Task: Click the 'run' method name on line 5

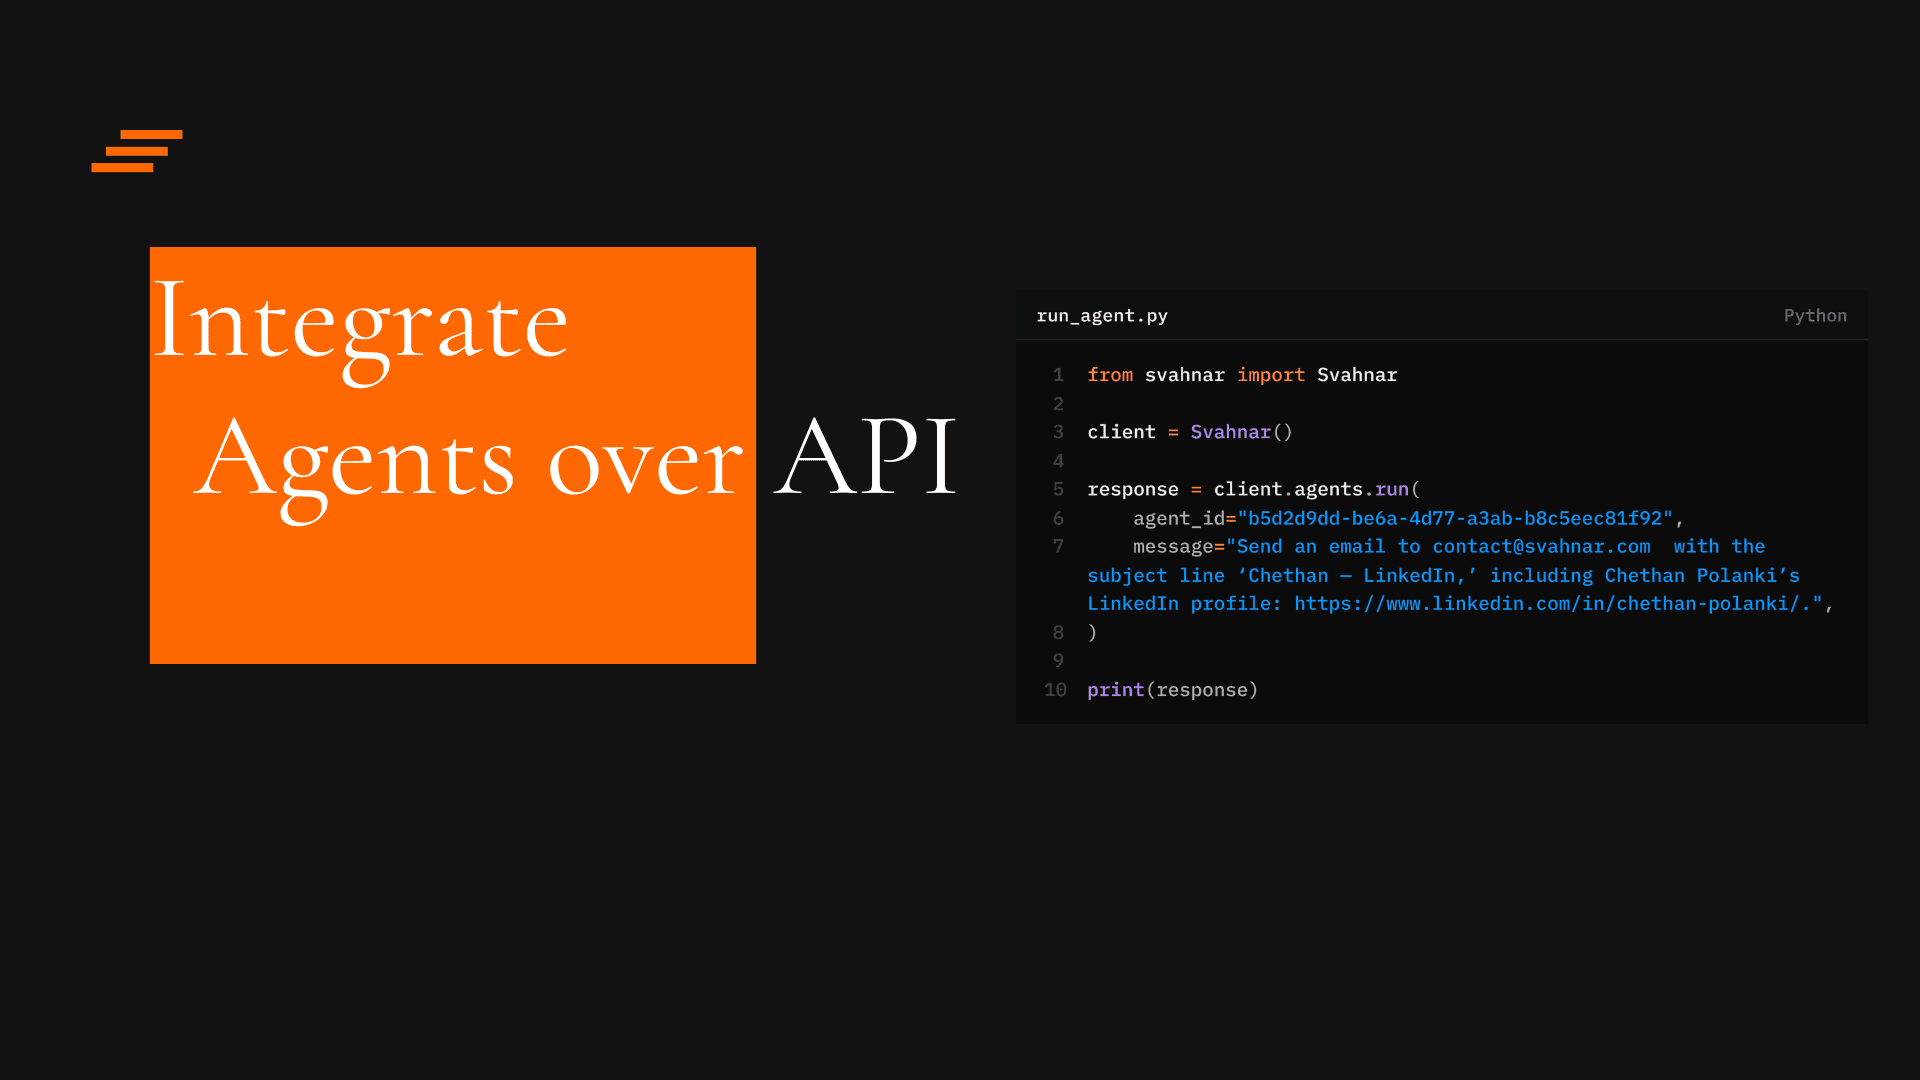Action: [x=1391, y=489]
